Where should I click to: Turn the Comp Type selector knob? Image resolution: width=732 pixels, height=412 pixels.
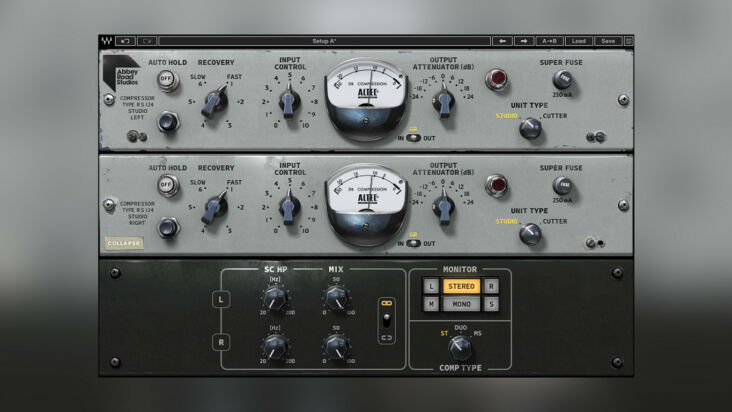tap(460, 348)
